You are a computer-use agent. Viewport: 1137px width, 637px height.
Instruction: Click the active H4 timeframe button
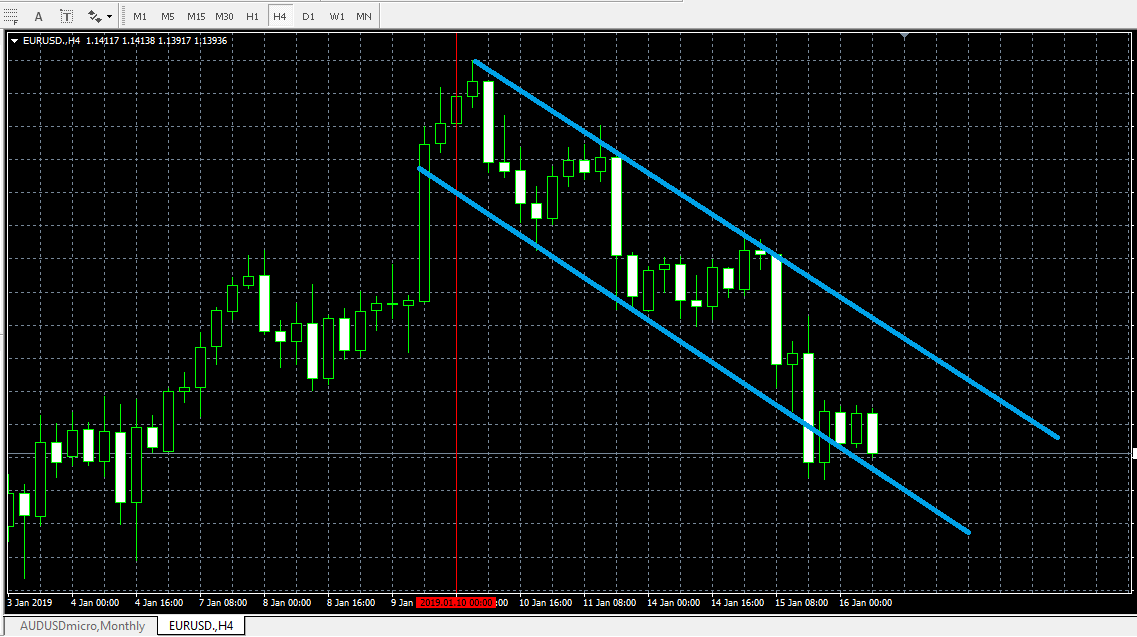point(280,17)
